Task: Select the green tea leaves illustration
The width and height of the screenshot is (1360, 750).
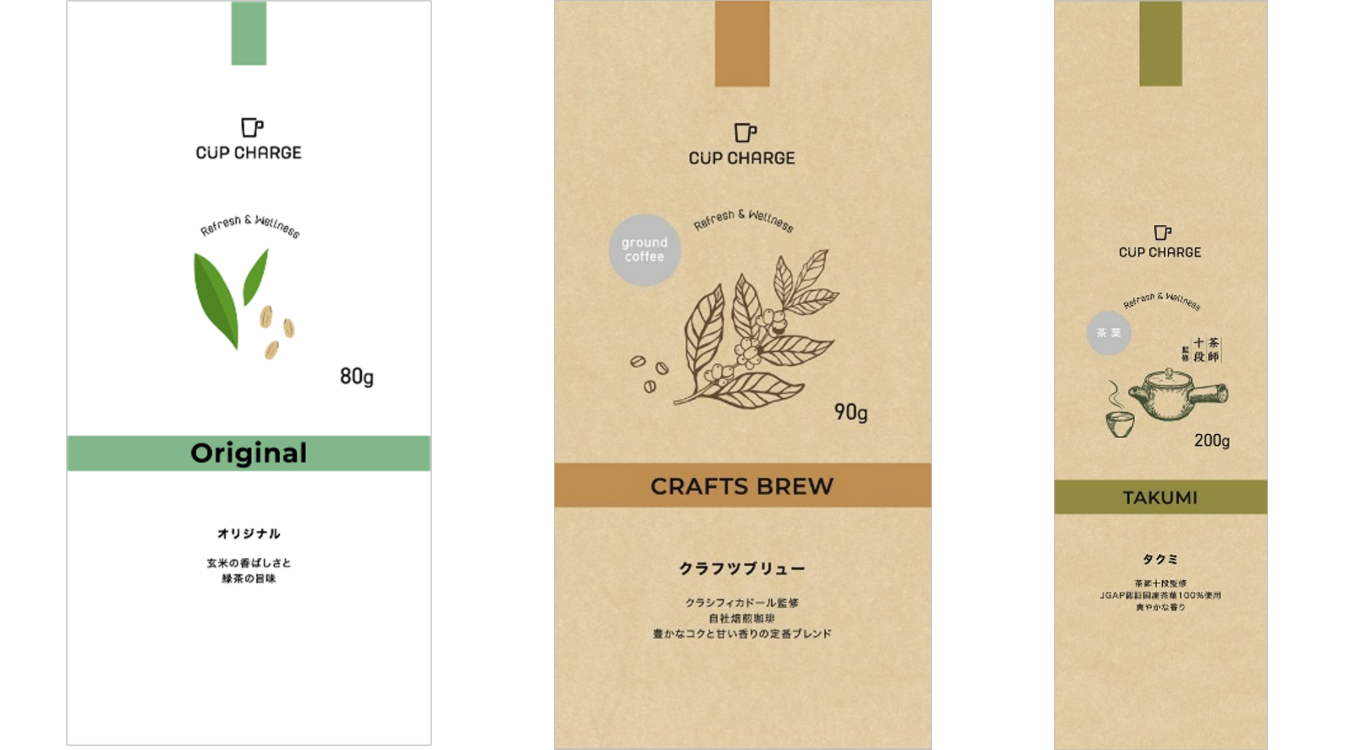Action: point(231,297)
